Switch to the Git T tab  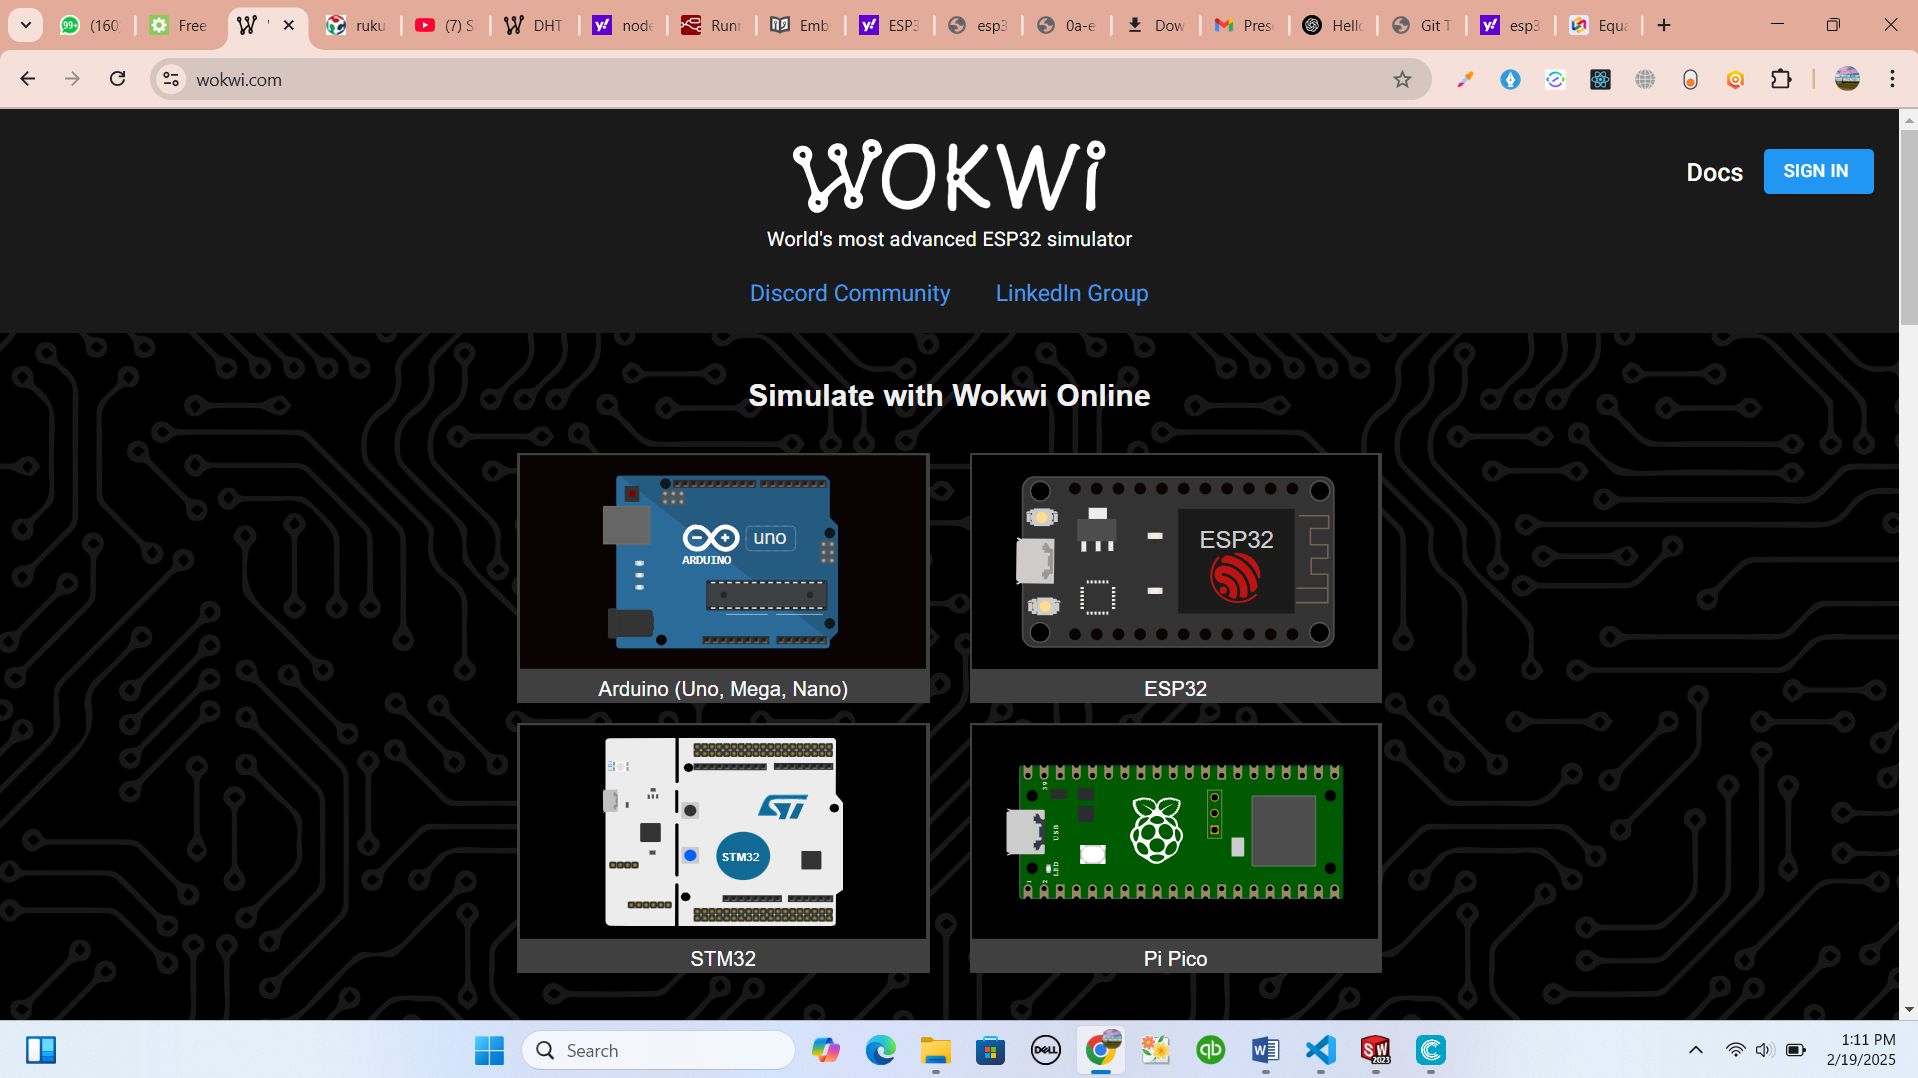[1423, 25]
